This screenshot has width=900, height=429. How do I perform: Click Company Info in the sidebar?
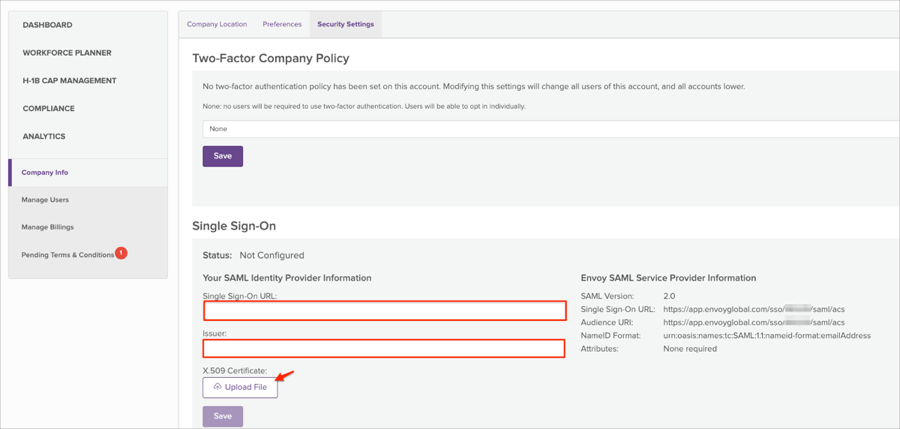pos(45,173)
